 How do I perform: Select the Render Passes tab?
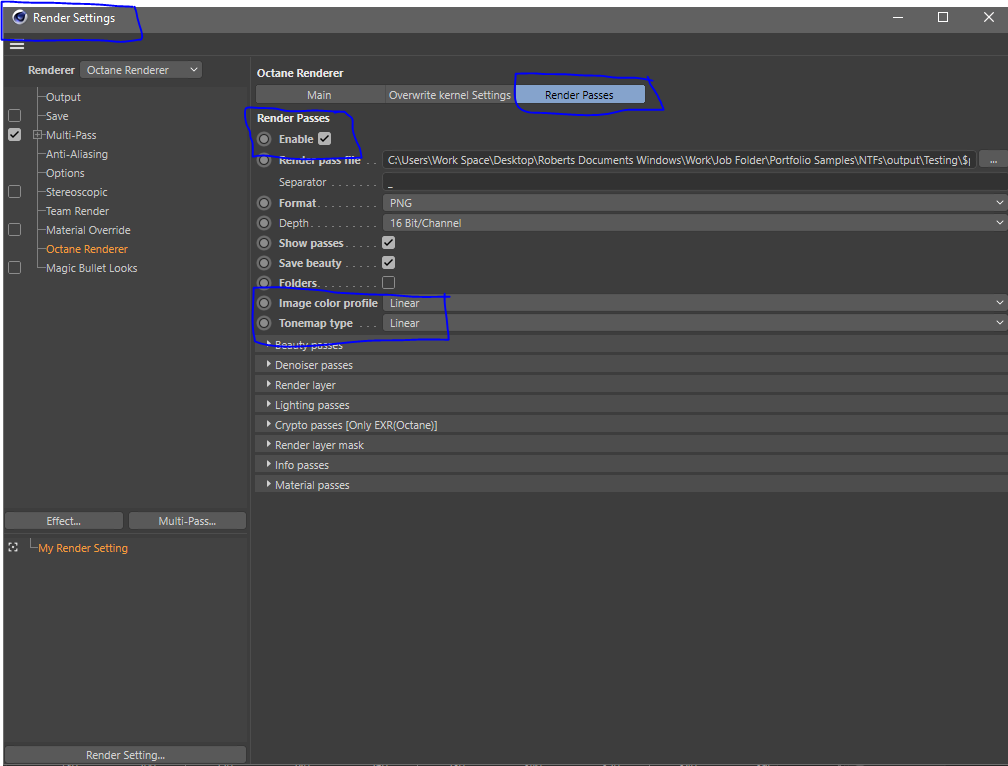tap(579, 94)
